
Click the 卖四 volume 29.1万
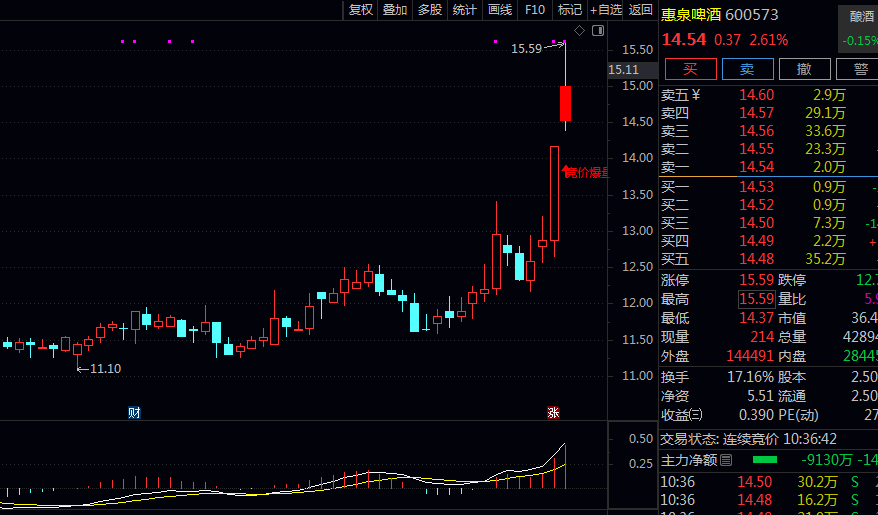pyautogui.click(x=825, y=113)
